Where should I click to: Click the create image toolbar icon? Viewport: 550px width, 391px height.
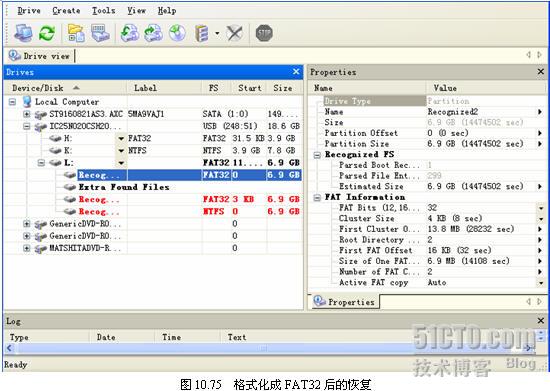click(x=130, y=33)
